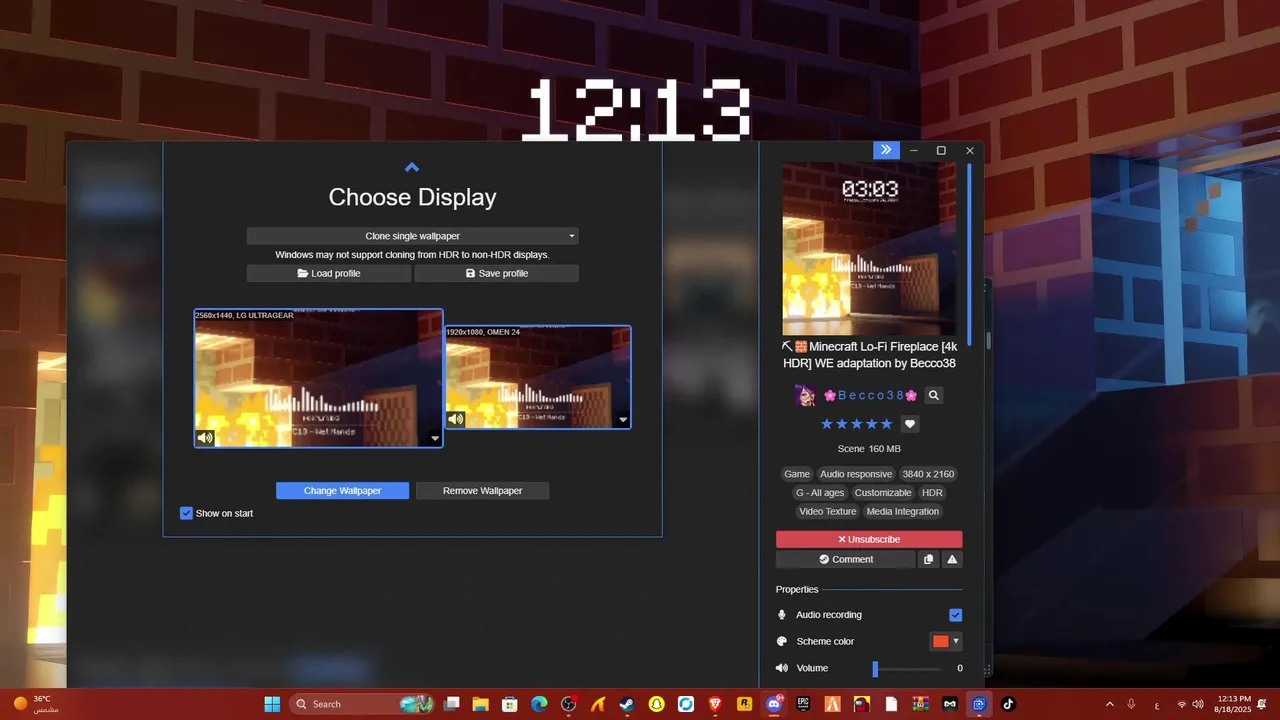Open the Minecraft Lo-Fi Fireplace preview image
Viewport: 1280px width, 720px height.
[x=869, y=249]
